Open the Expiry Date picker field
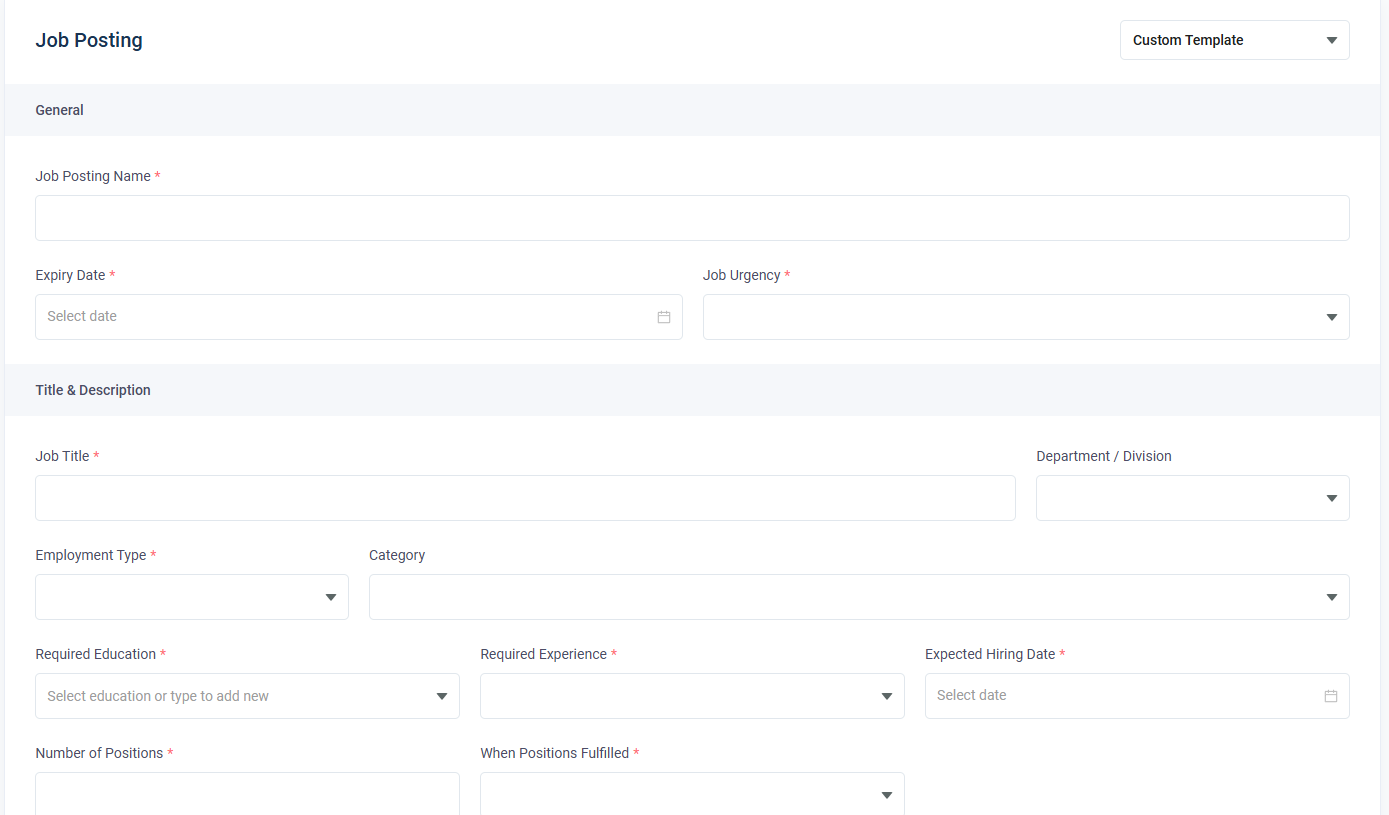 click(359, 317)
